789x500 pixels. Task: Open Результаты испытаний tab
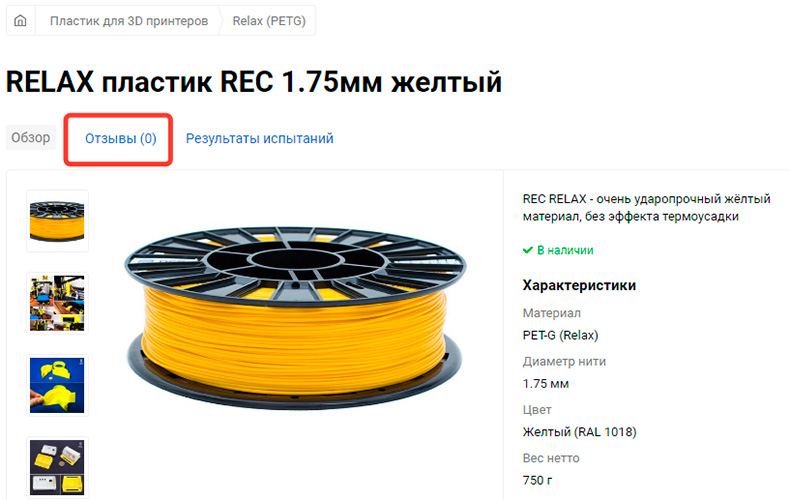point(260,138)
